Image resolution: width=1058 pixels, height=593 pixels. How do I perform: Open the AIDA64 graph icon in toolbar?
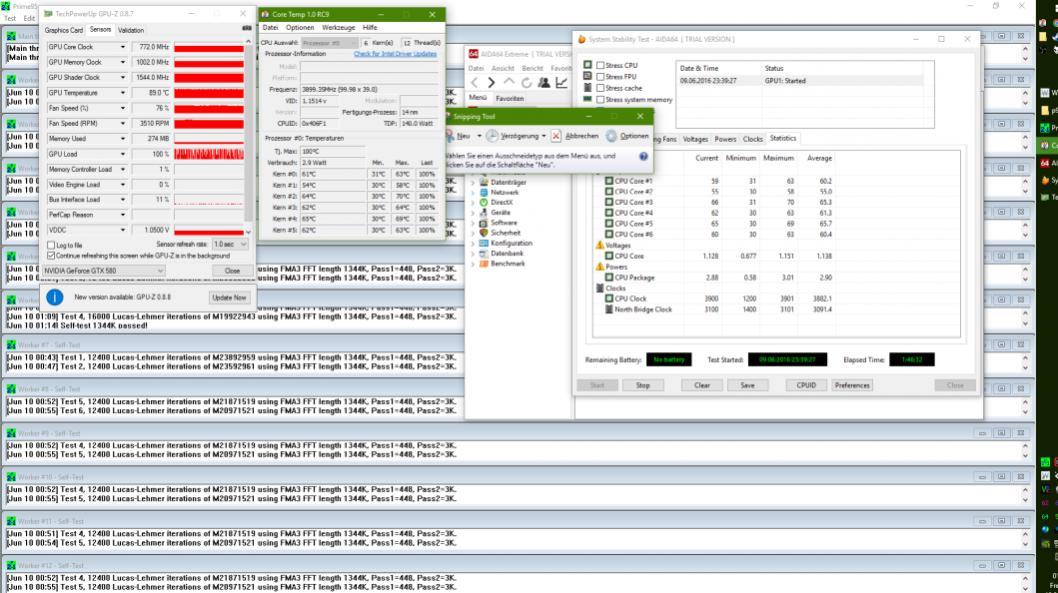tap(561, 83)
